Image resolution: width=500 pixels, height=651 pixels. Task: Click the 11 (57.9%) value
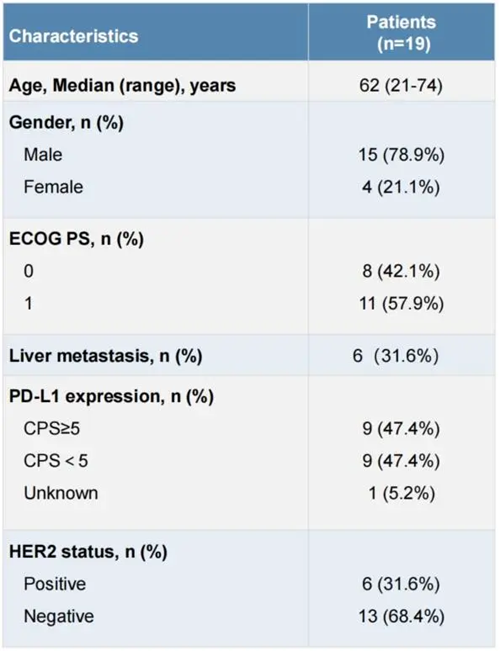(402, 303)
